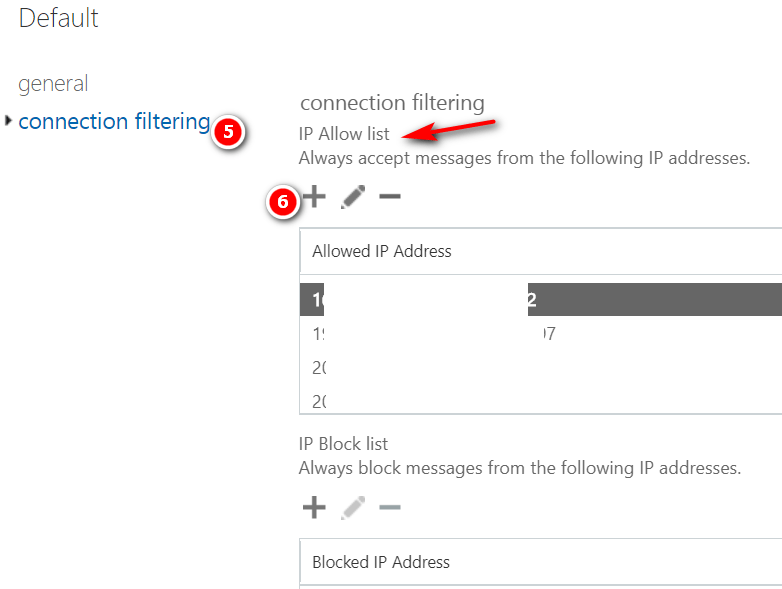Viewport: 782px width, 589px height.
Task: Sort by the Blocked IP Address column header
Action: click(x=381, y=562)
